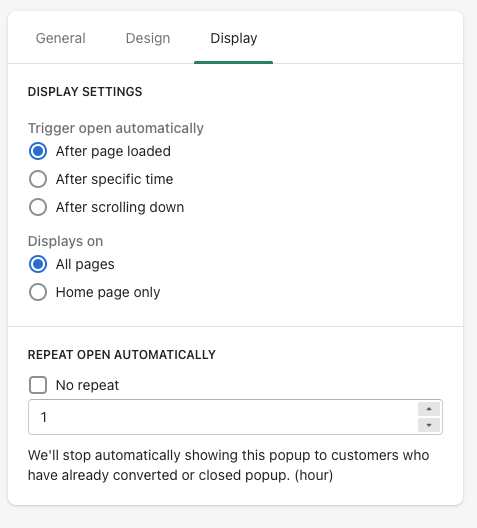Image resolution: width=477 pixels, height=528 pixels.
Task: Click the 'Trigger open automatically' field label
Action: tap(115, 128)
